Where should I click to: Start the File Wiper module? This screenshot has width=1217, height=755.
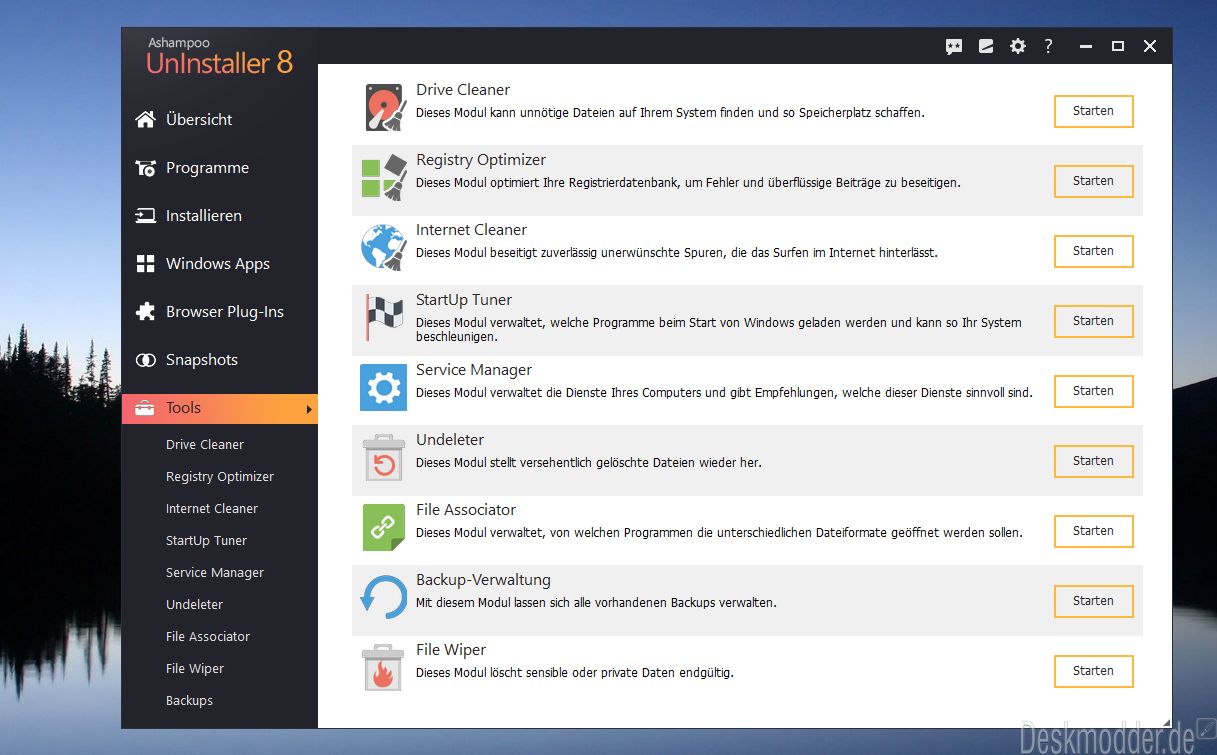pos(1093,671)
